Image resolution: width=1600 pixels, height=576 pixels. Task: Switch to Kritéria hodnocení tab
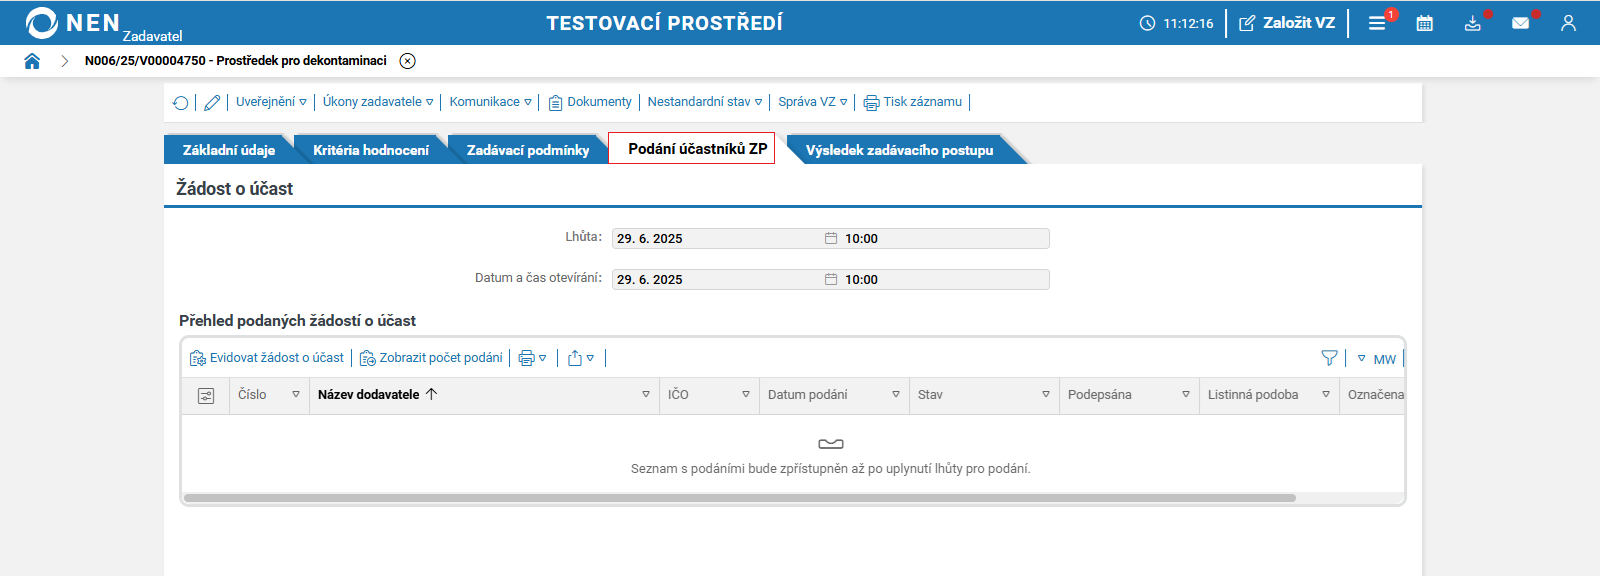(371, 150)
